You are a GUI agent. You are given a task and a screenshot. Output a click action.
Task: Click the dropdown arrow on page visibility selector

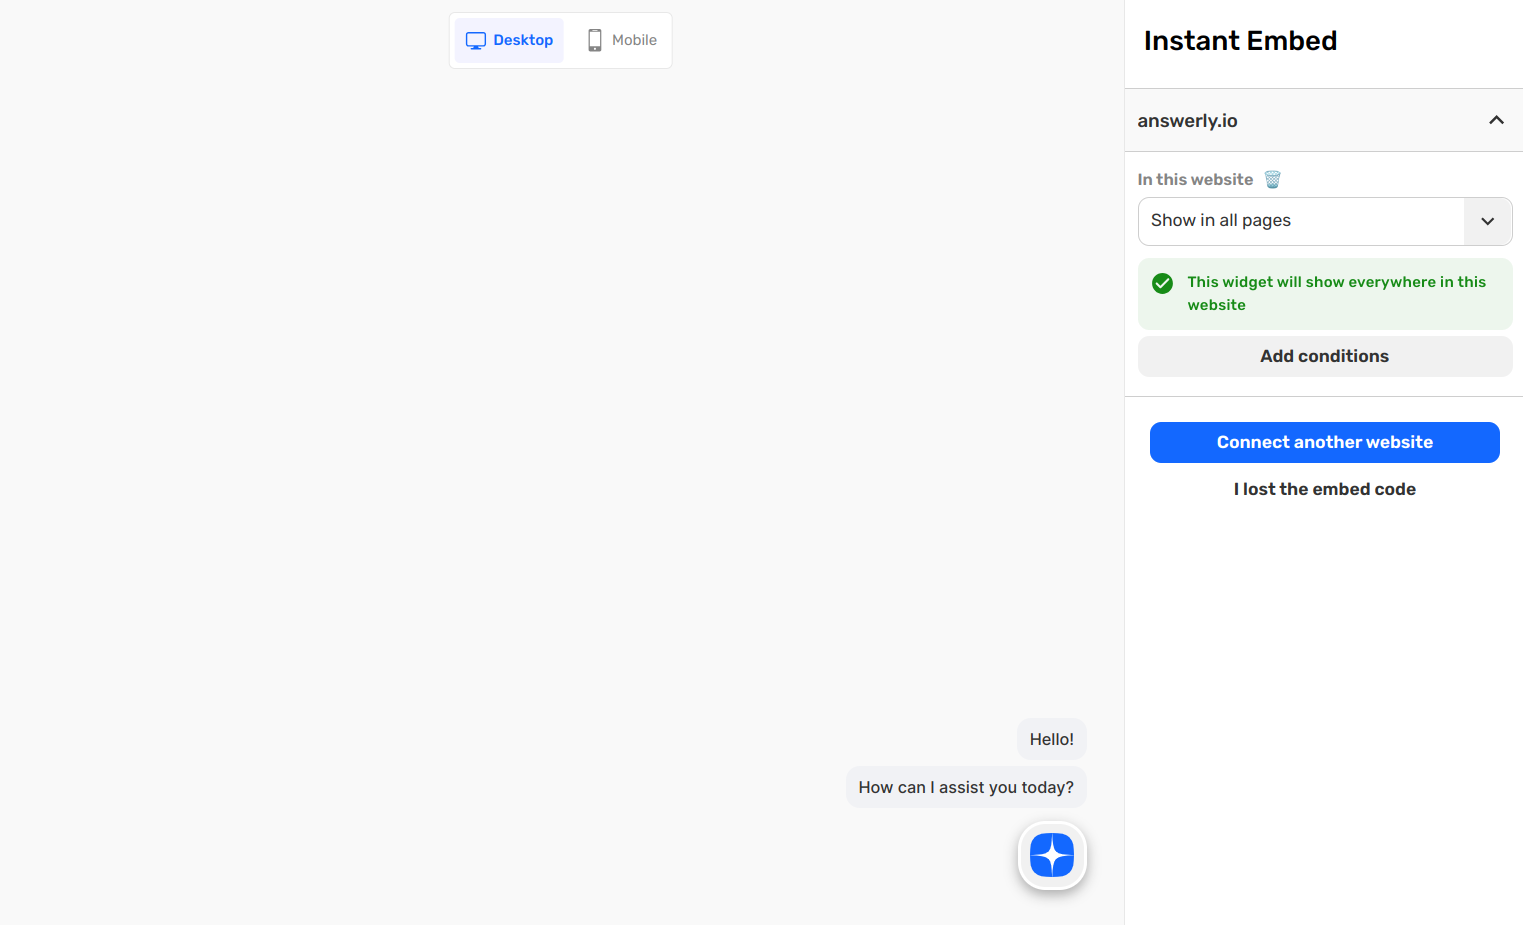(1487, 221)
